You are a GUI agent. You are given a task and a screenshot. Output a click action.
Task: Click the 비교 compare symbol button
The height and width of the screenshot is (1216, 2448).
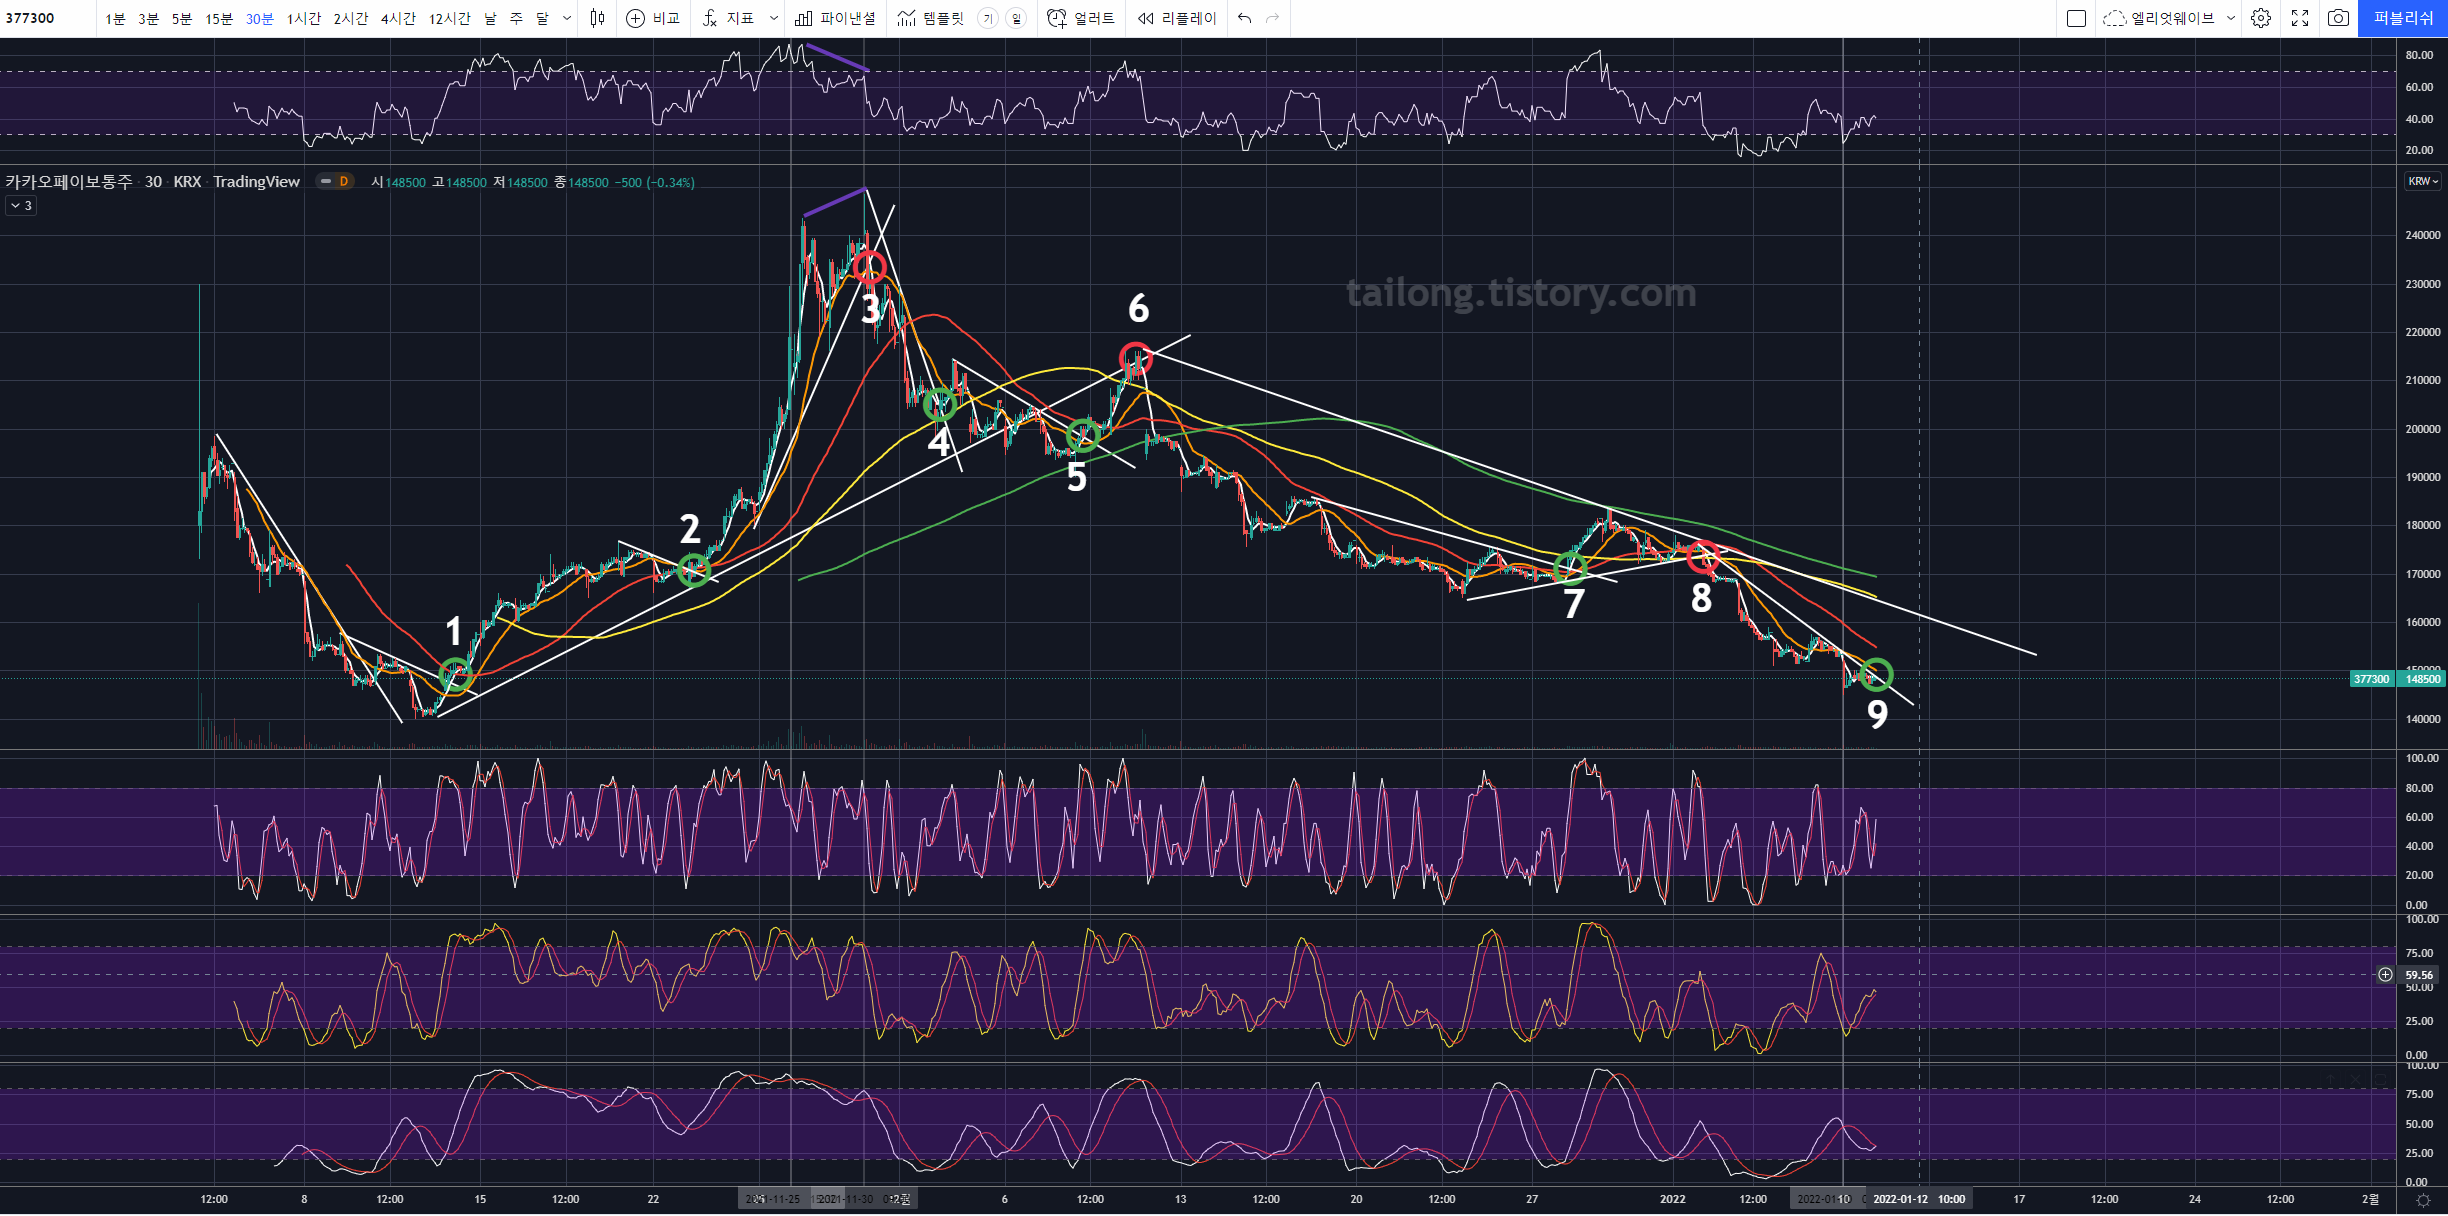pos(653,18)
